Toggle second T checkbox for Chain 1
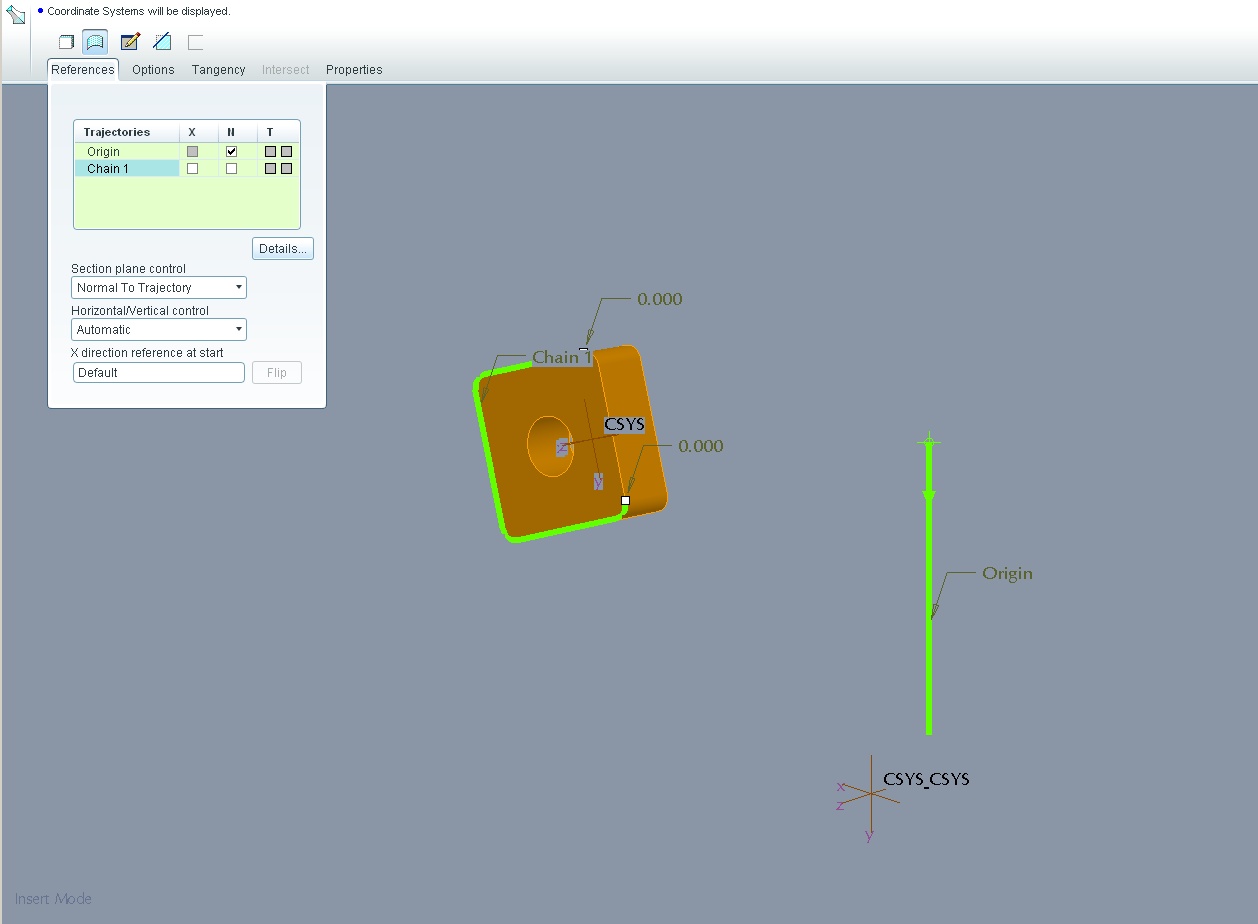Screen dimensions: 1258x924 [x=286, y=169]
